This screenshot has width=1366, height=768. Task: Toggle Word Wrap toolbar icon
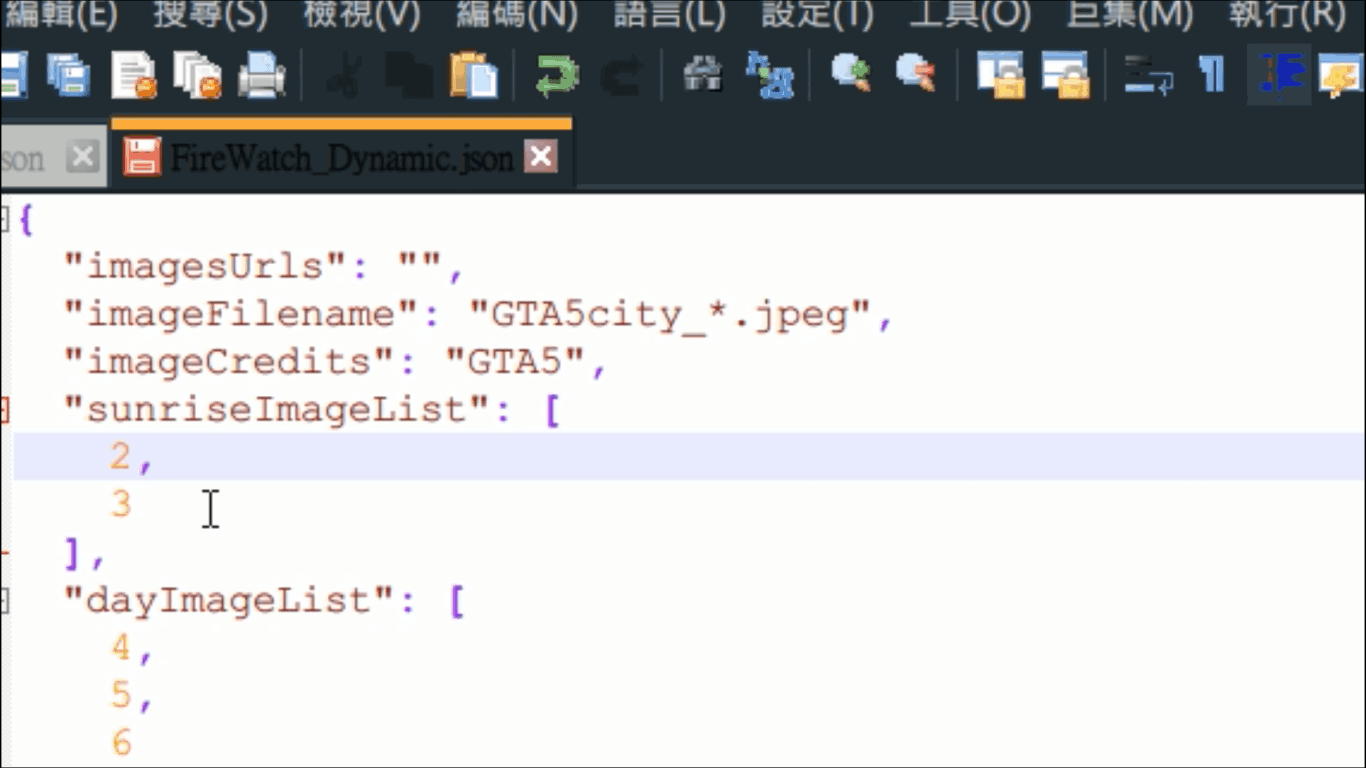pyautogui.click(x=1148, y=76)
